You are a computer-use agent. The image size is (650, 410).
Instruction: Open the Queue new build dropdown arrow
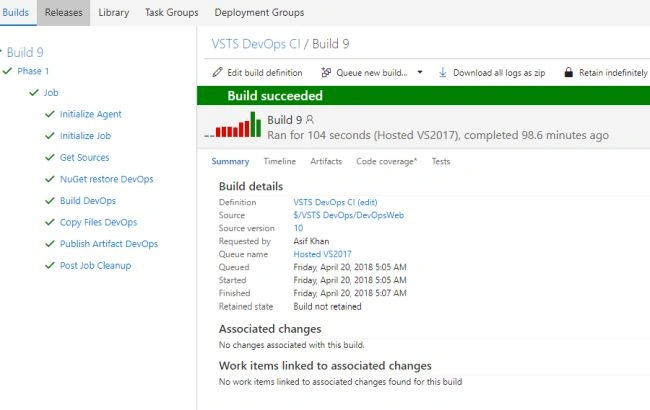click(x=420, y=72)
